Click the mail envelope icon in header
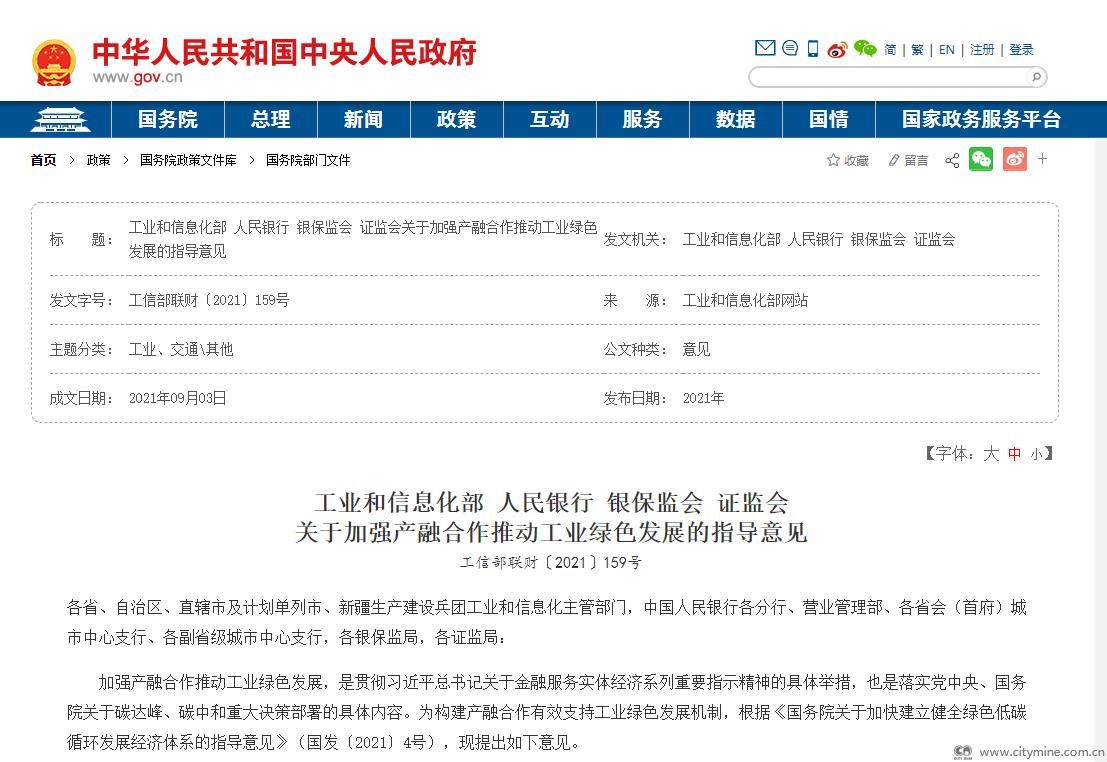Viewport: 1107px width, 762px height. point(765,48)
